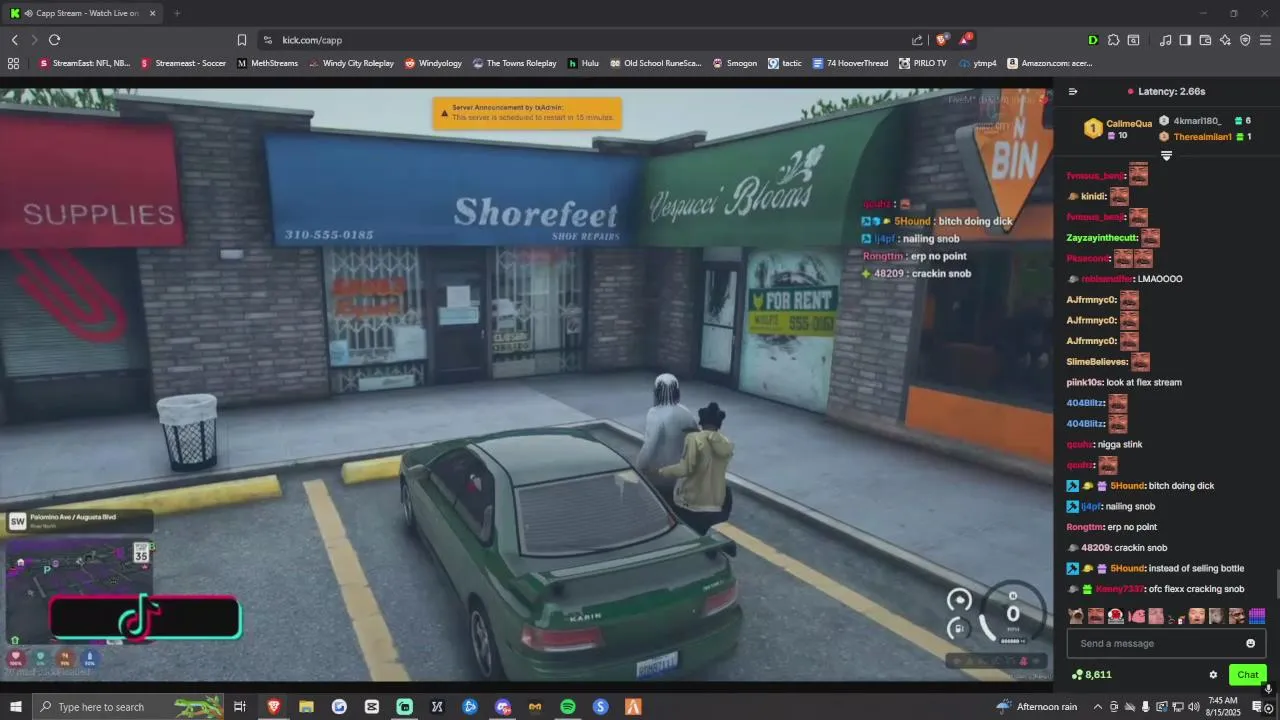The image size is (1280, 720).
Task: Toggle the browser sidebar panel icon
Action: click(x=1185, y=40)
